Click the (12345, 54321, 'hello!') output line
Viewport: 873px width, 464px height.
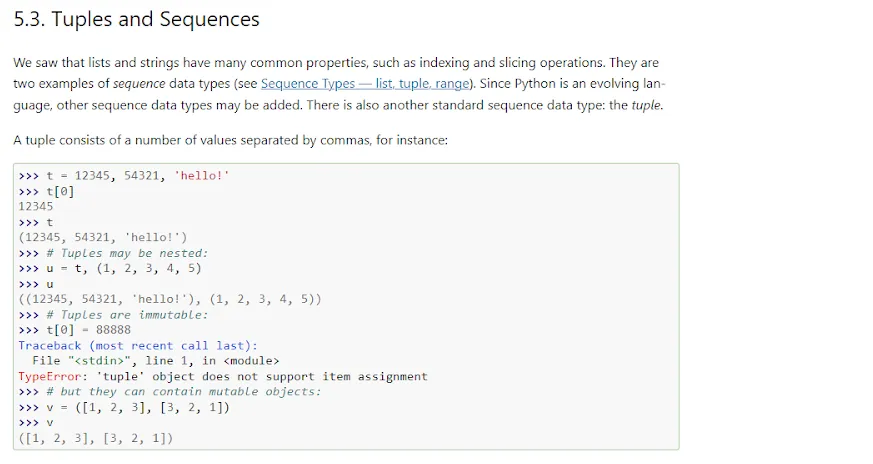pyautogui.click(x=102, y=237)
